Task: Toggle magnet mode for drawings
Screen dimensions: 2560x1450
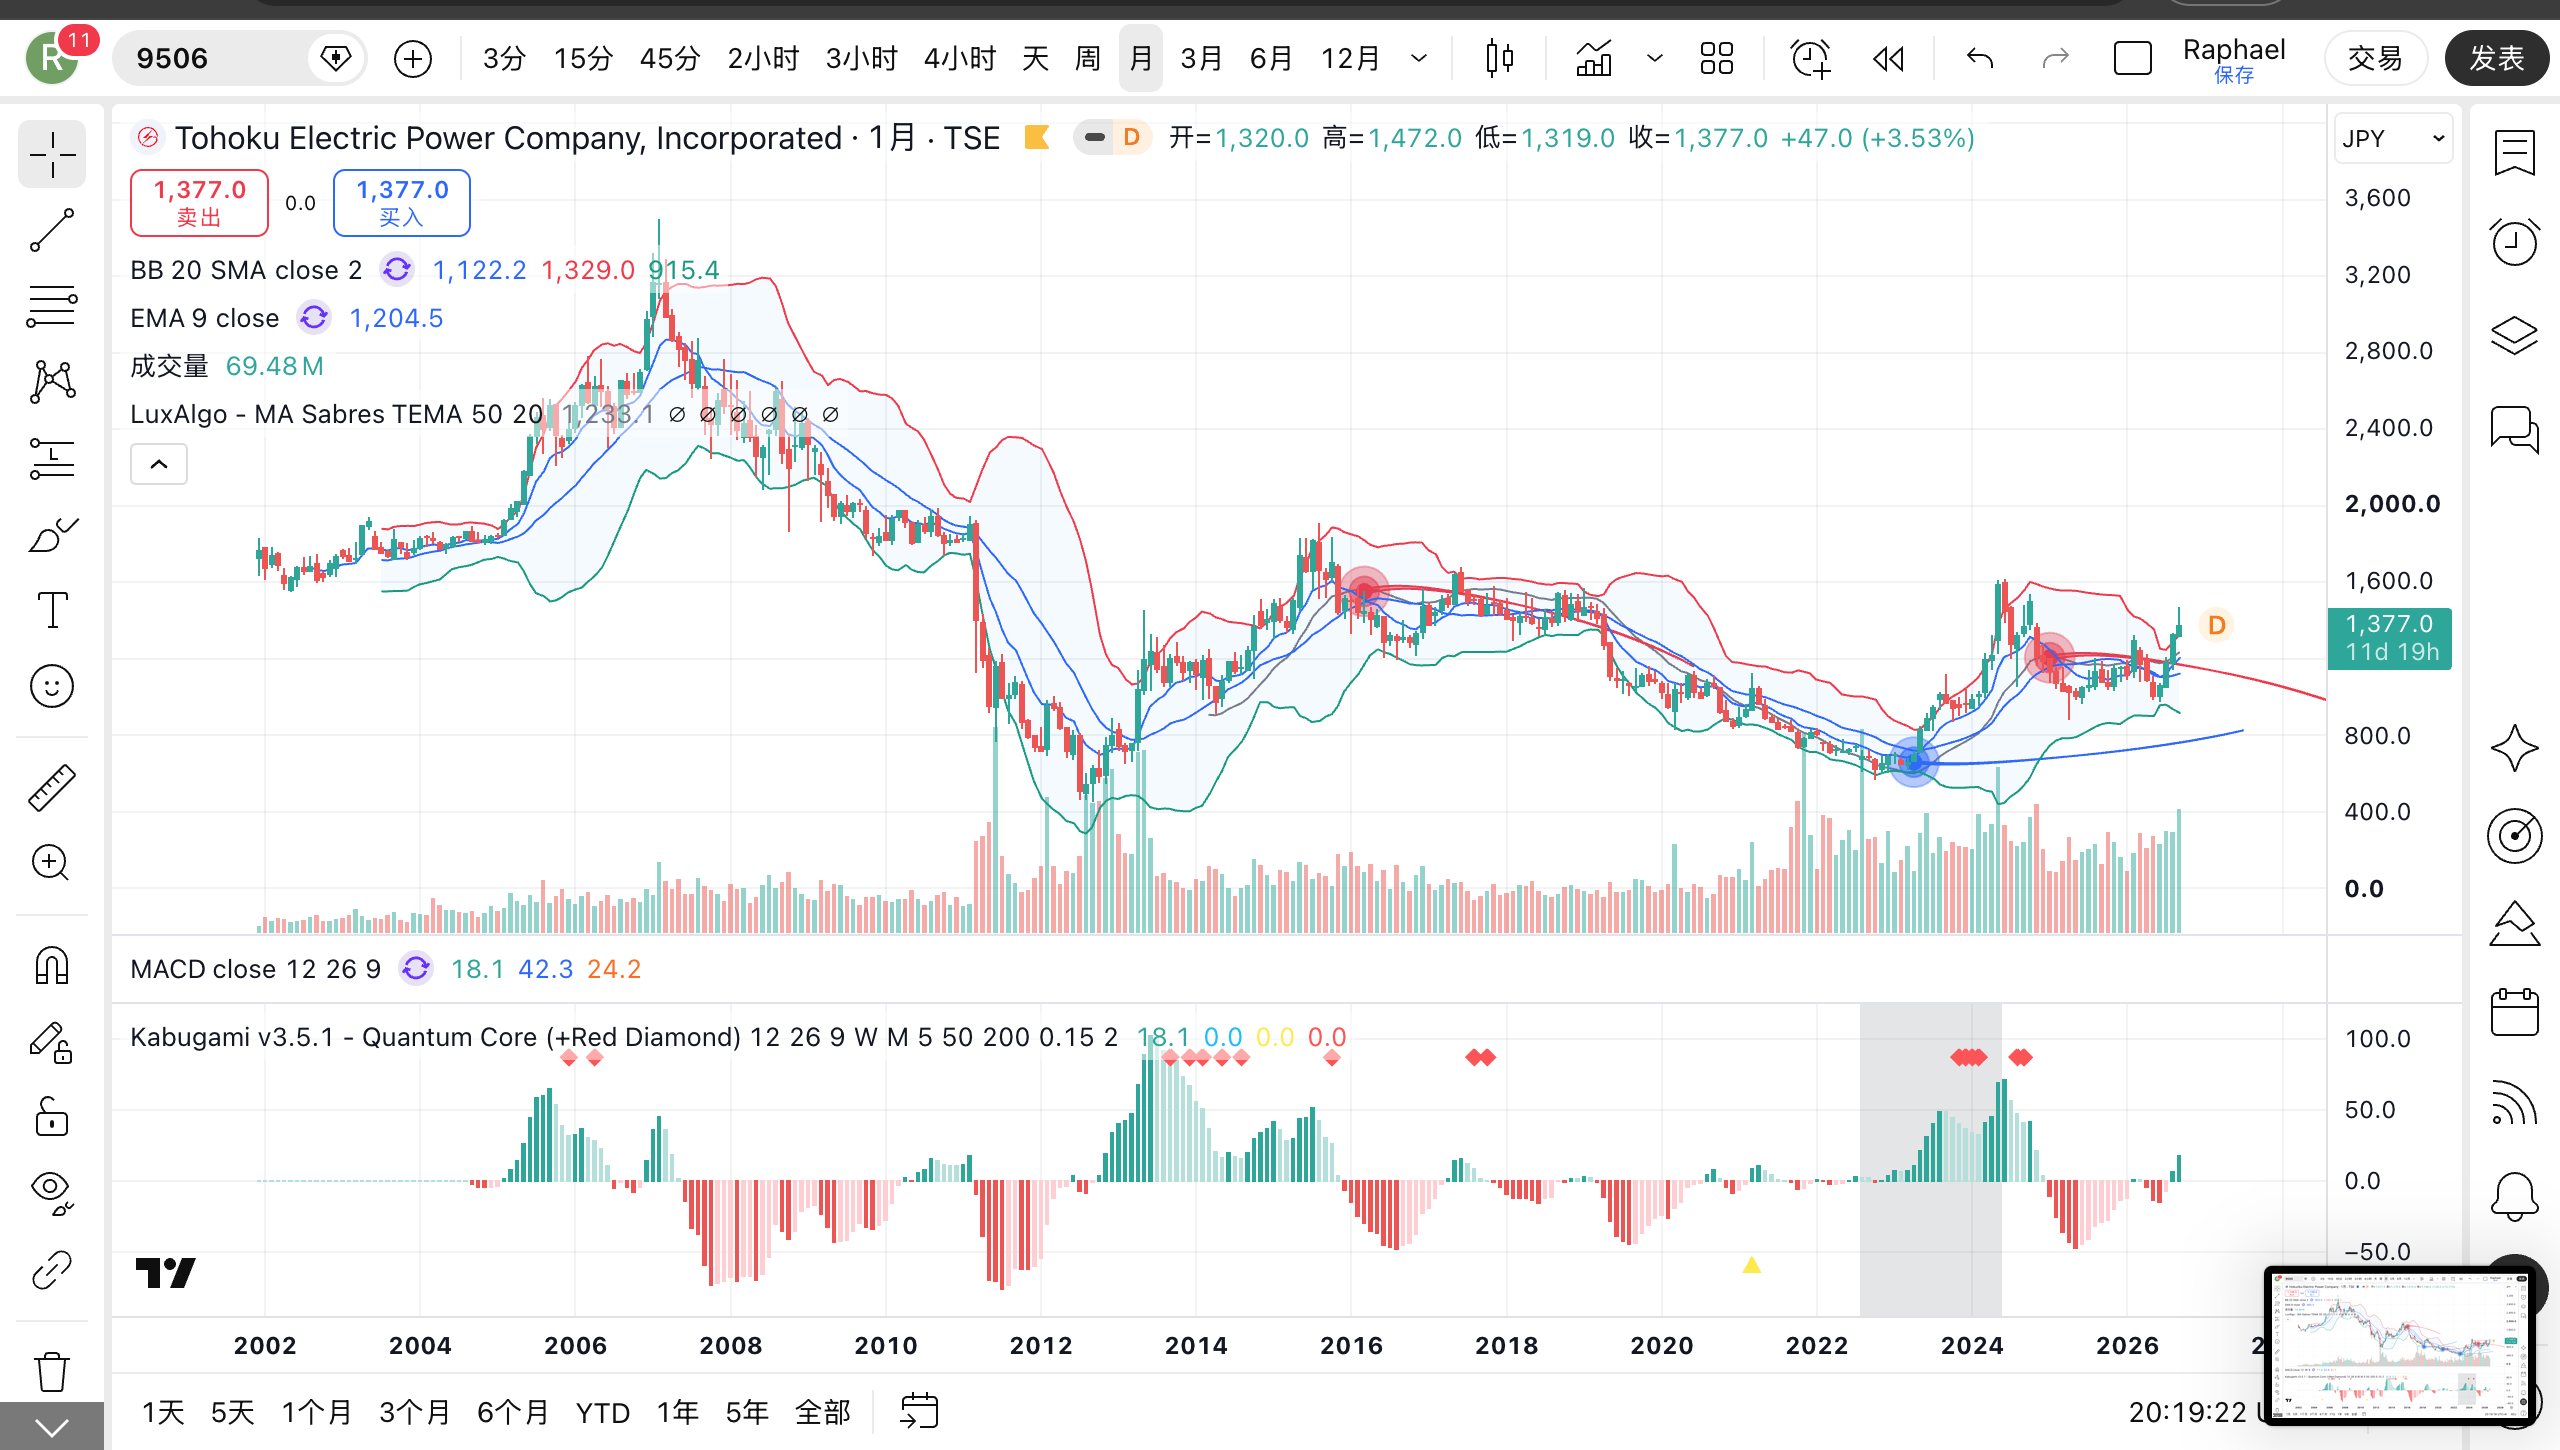Action: tap(52, 966)
